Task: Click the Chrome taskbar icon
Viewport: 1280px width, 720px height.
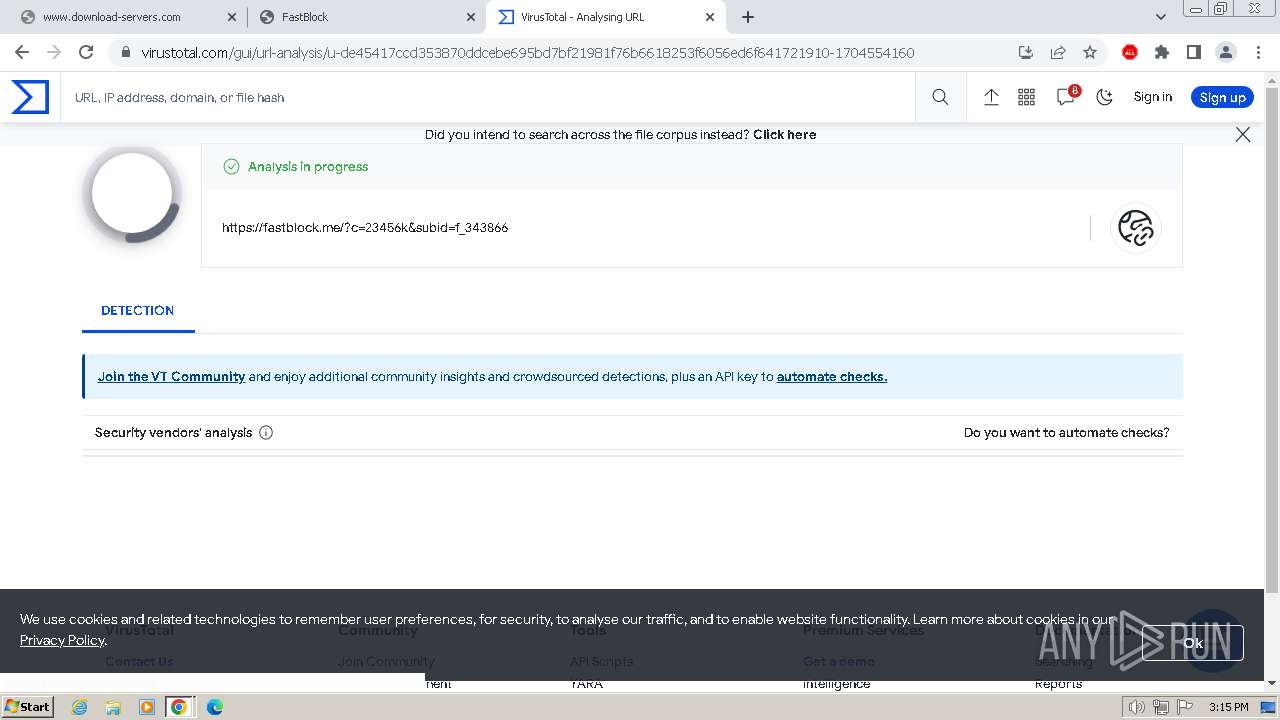Action: click(179, 707)
